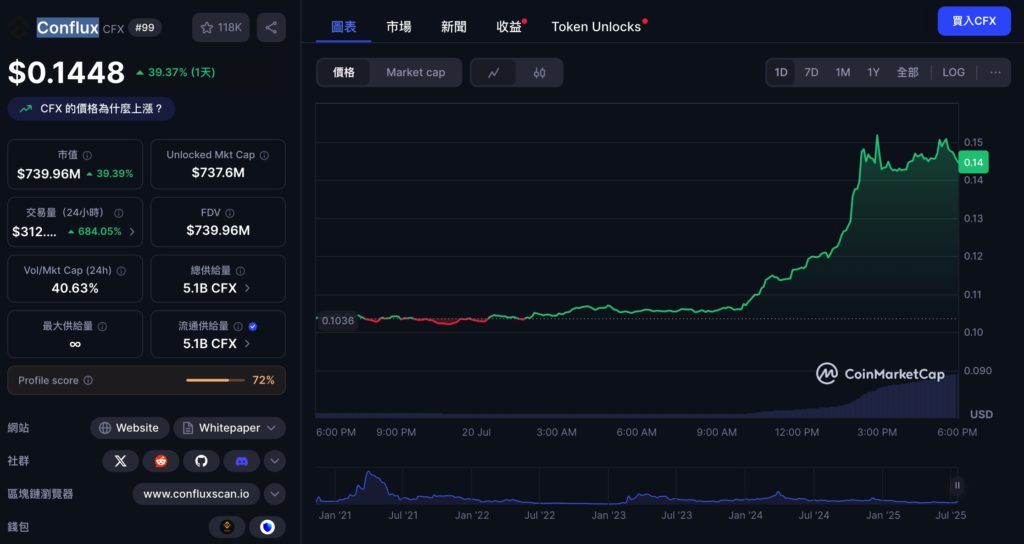Click info icon next to 交易量（24小時）
1024x544 pixels.
point(119,213)
